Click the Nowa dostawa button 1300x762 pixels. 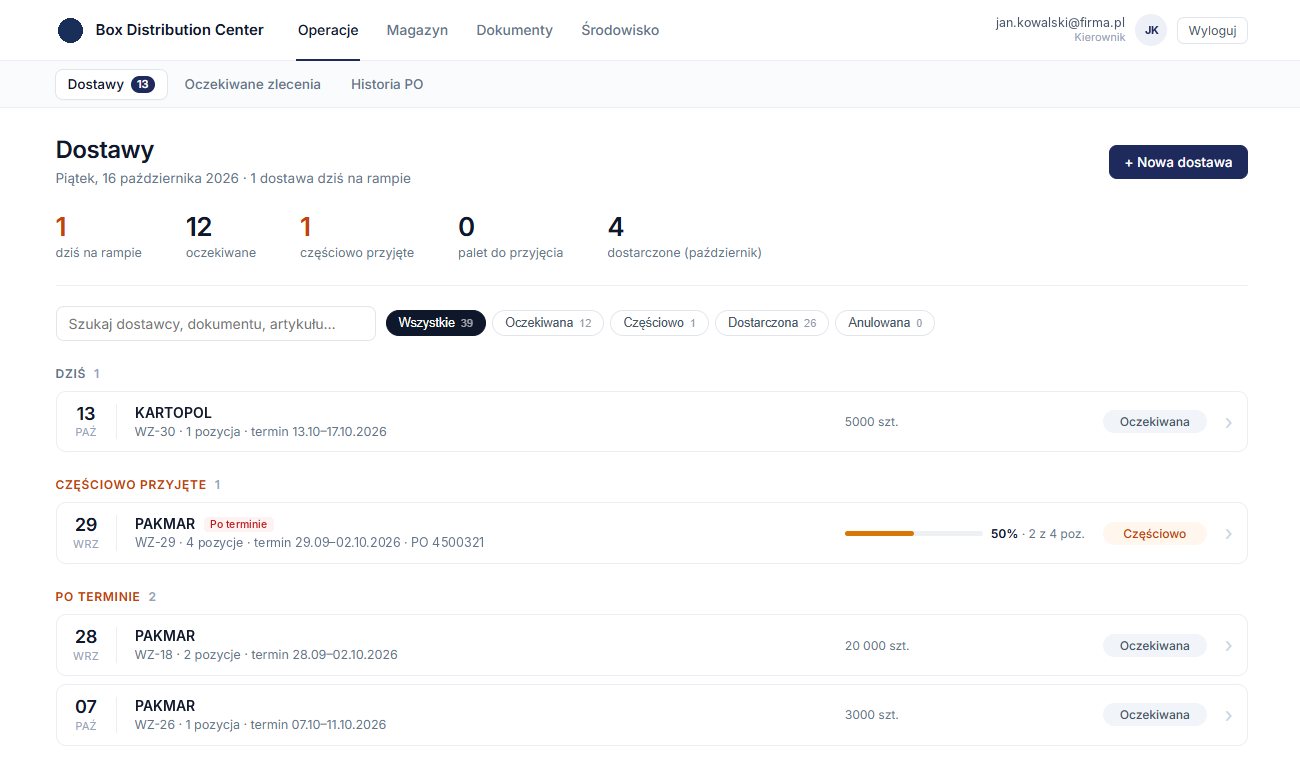coord(1178,162)
